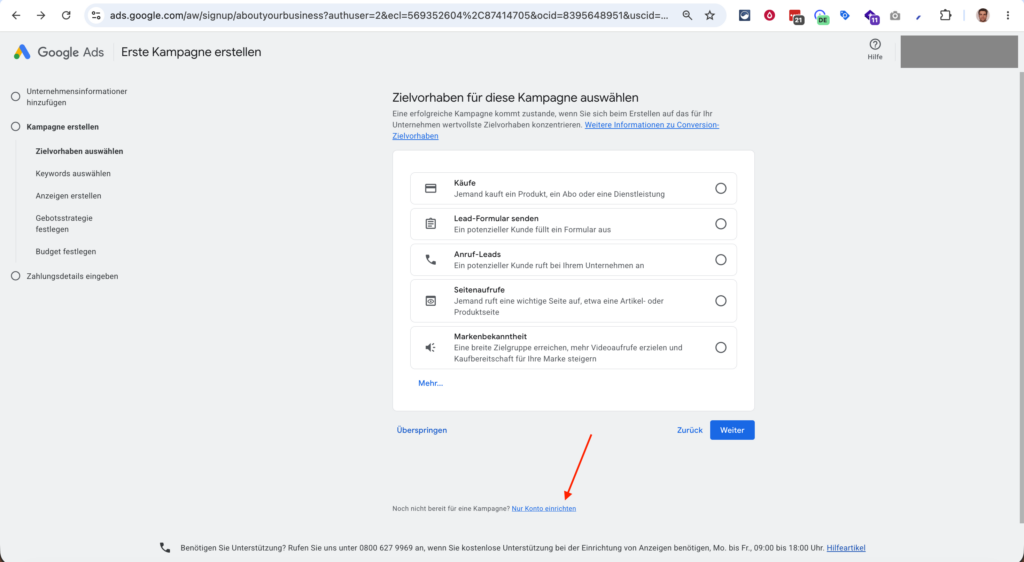Open the Kampagne erstellen step
Screen dimensions: 1024x562
pyautogui.click(x=62, y=127)
